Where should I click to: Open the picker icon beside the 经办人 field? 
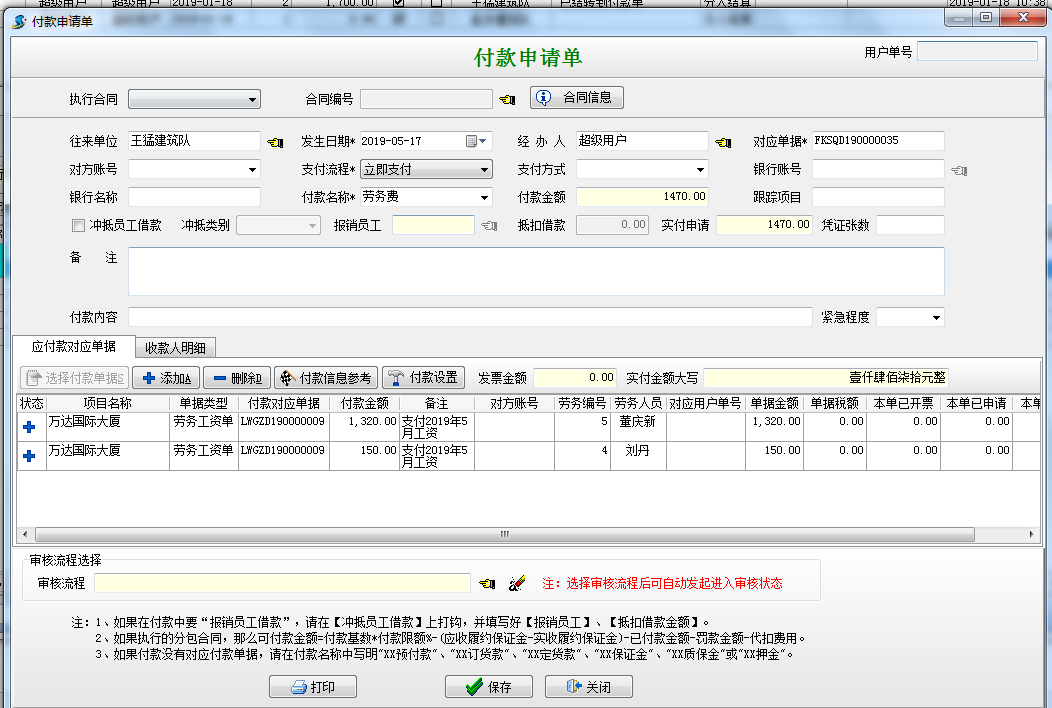(x=725, y=142)
